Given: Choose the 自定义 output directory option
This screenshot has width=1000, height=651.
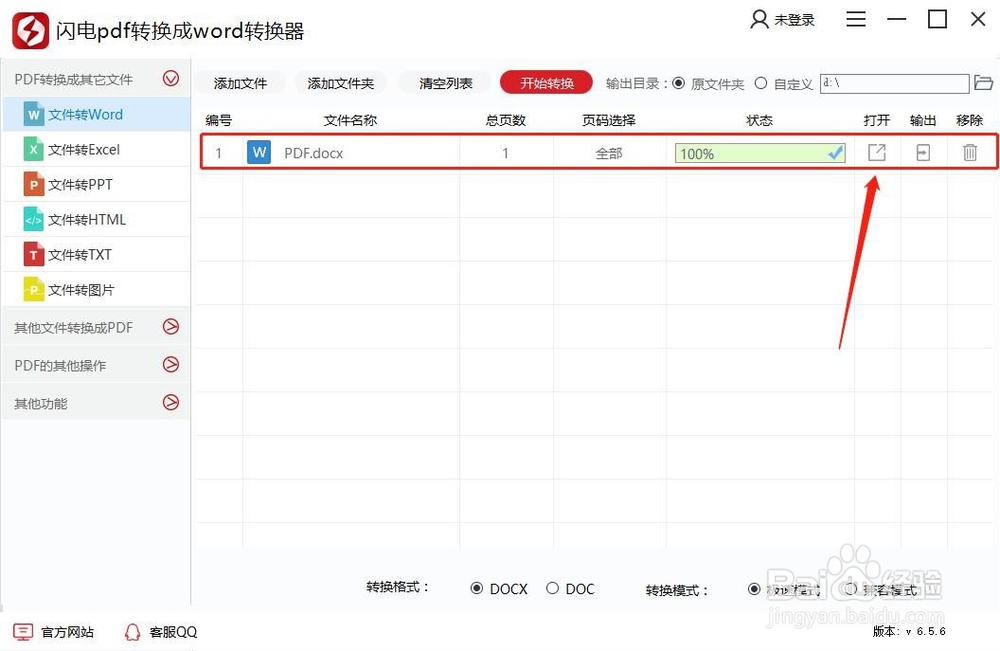Looking at the screenshot, I should tap(760, 84).
